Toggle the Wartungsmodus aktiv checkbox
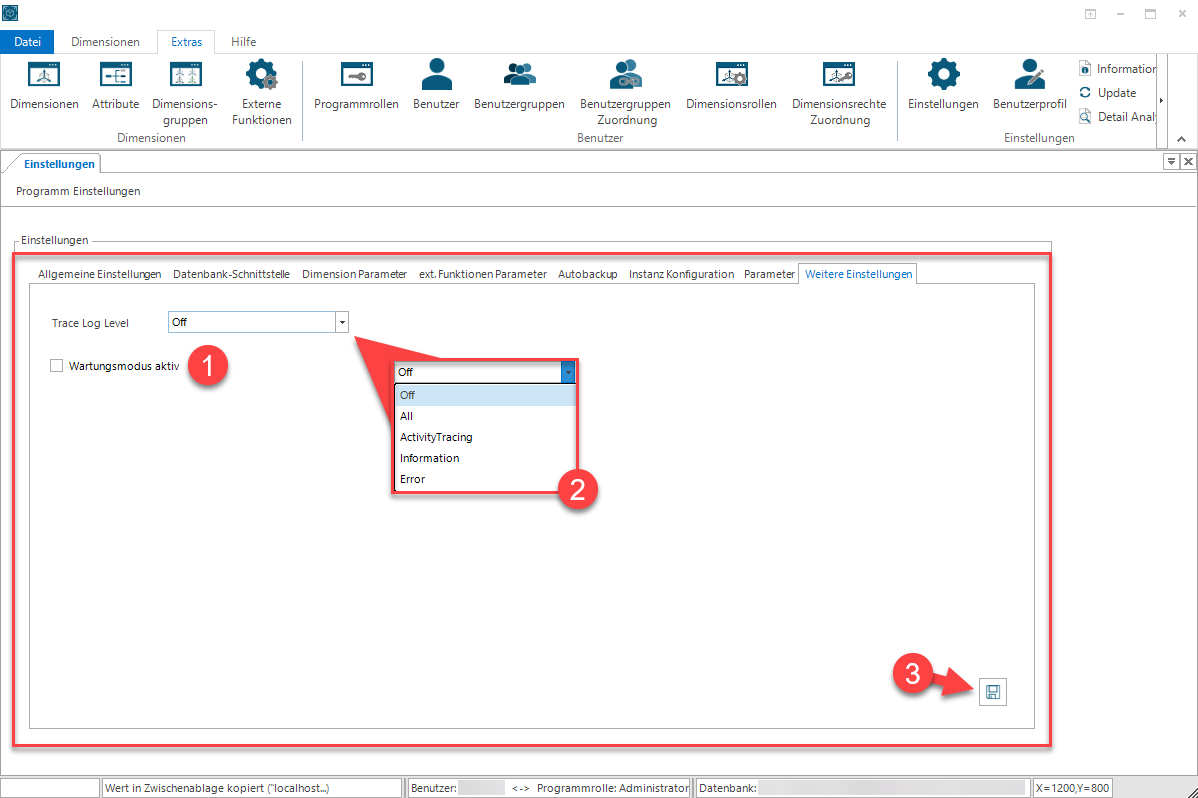Image resolution: width=1198 pixels, height=798 pixels. tap(57, 366)
